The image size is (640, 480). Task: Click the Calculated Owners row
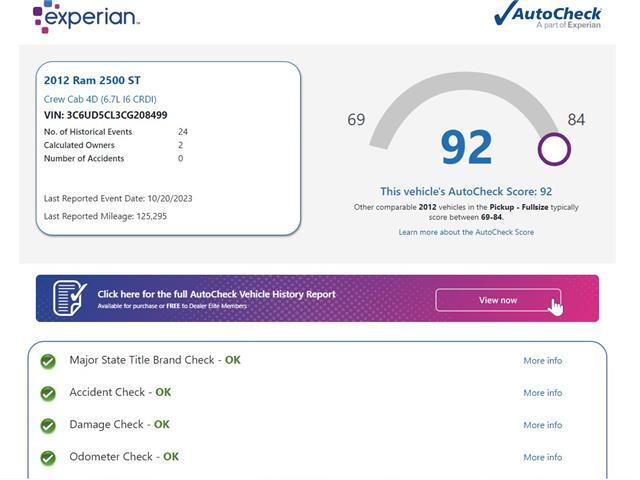(113, 145)
